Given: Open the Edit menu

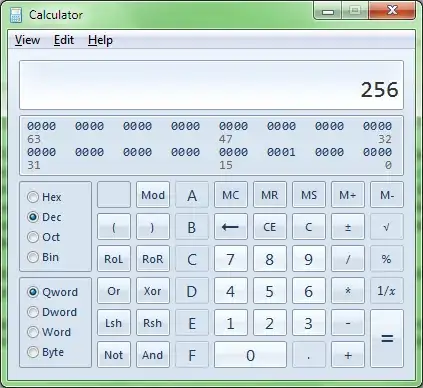Looking at the screenshot, I should tap(64, 40).
